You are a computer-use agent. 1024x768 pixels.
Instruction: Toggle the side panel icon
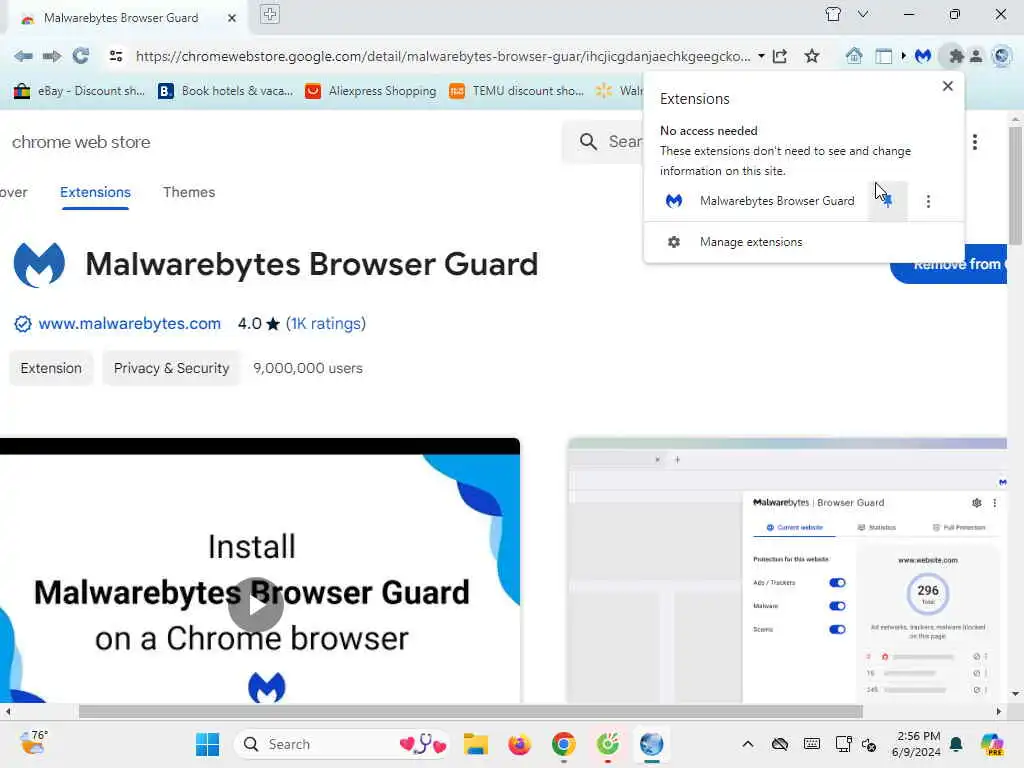tap(884, 56)
